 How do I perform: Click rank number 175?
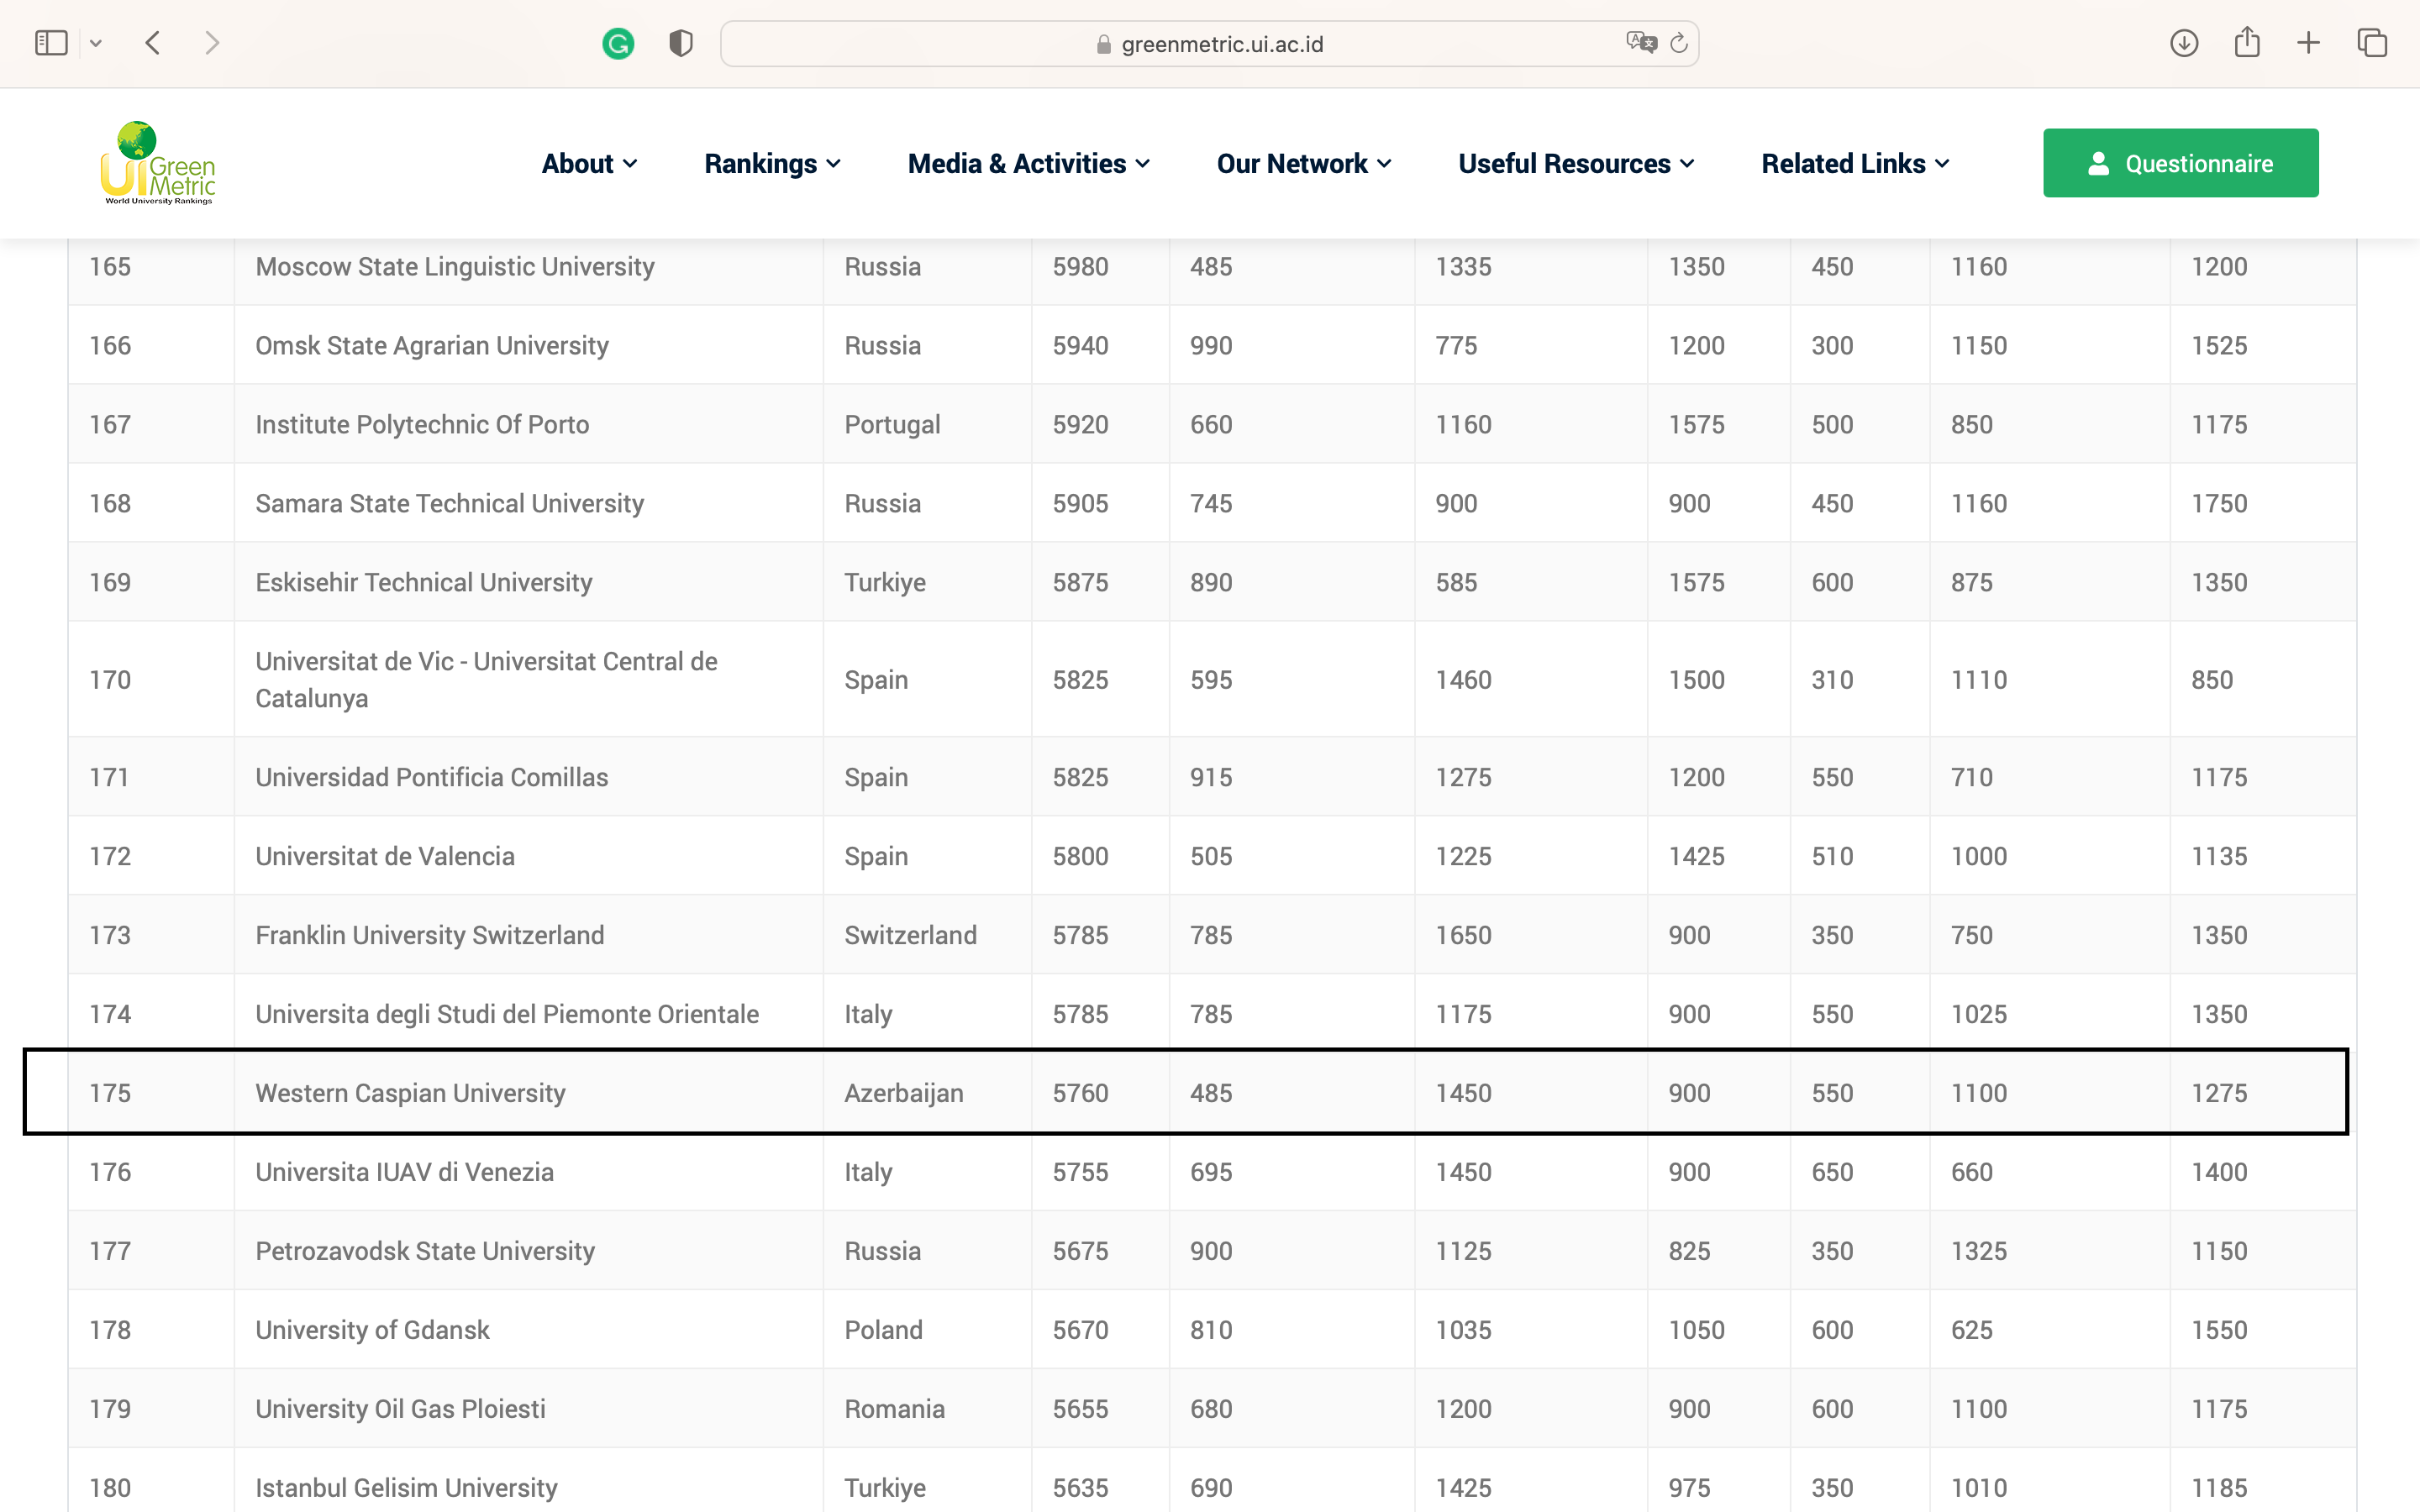coord(110,1094)
